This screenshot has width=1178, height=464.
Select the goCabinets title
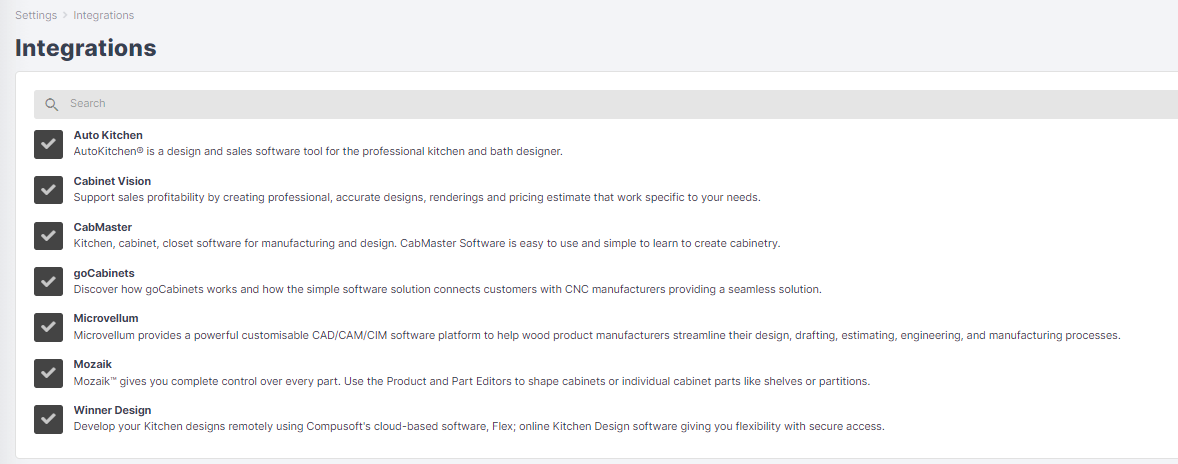[104, 273]
